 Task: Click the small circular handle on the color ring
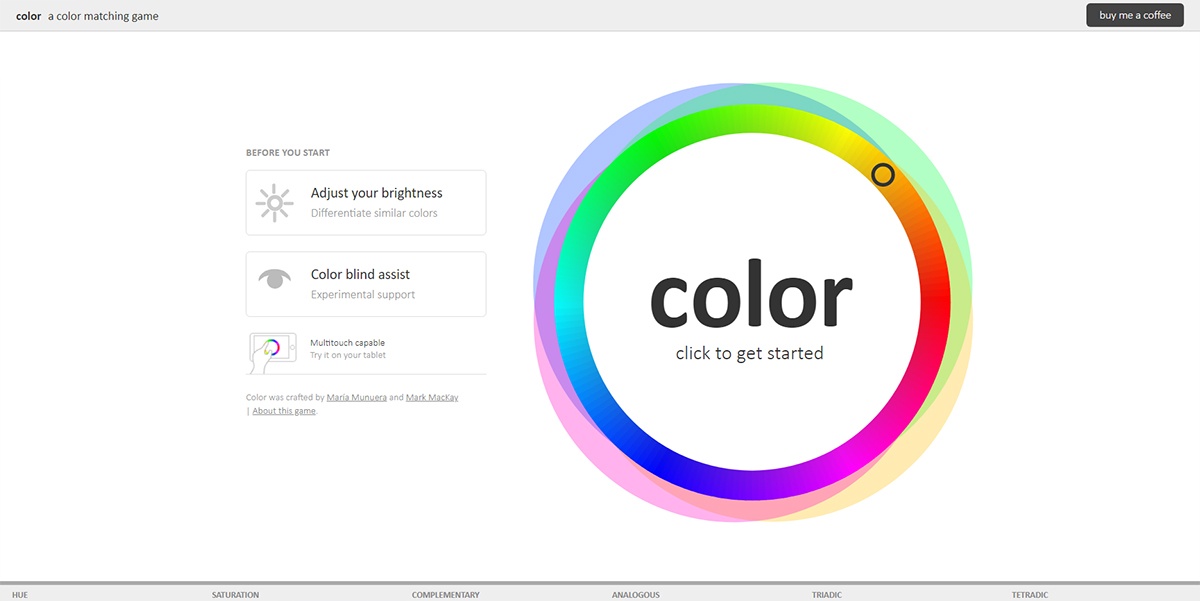(x=883, y=175)
